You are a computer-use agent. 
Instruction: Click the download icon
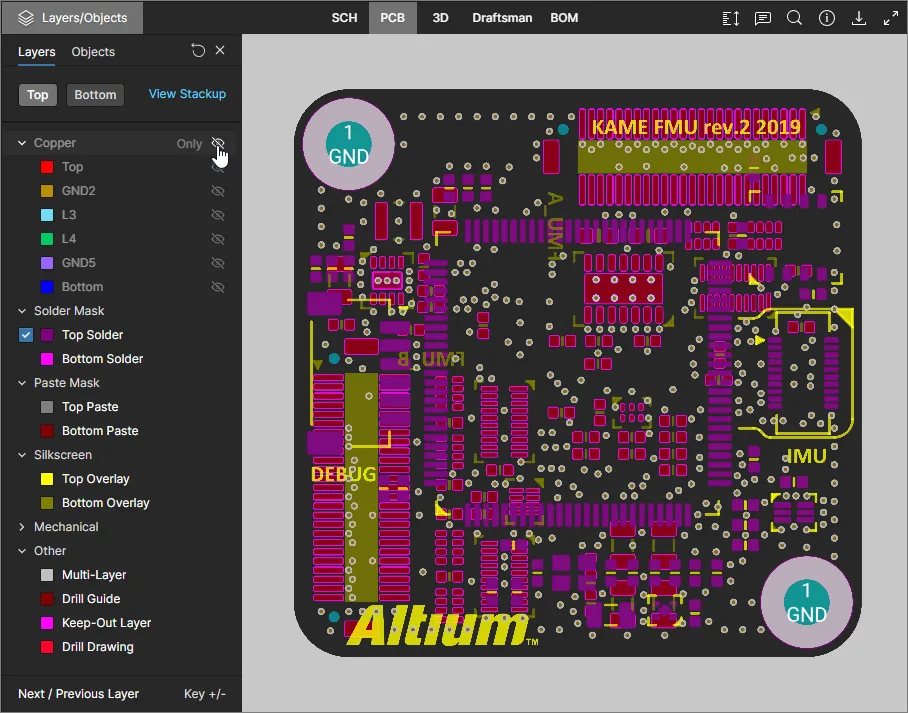pyautogui.click(x=858, y=18)
